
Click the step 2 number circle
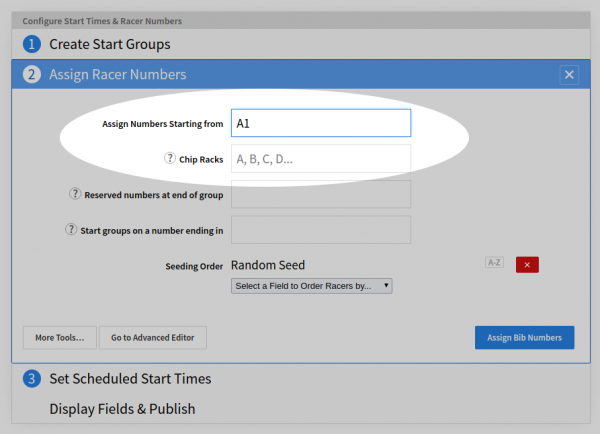tap(31, 74)
